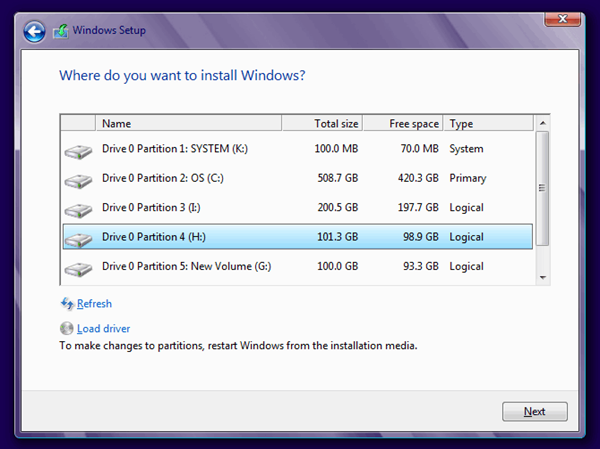
Task: Click the 197.7 GB free space cell
Action: click(x=418, y=207)
